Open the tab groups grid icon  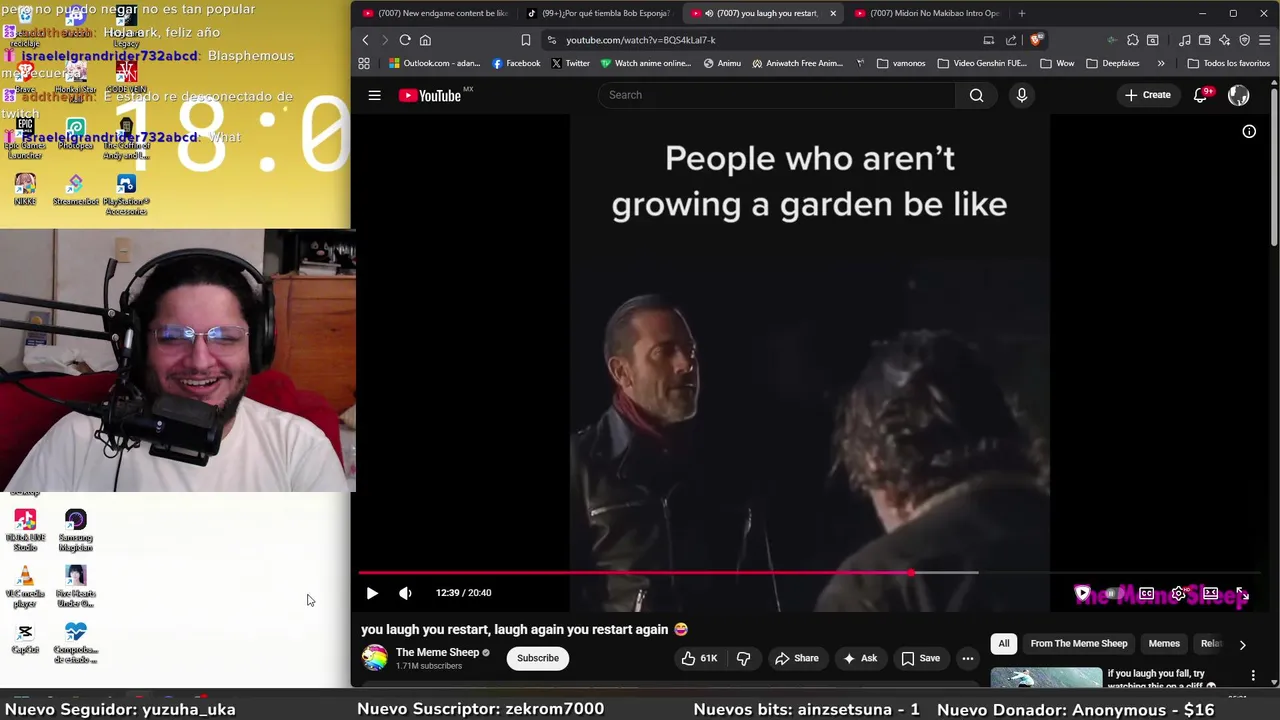click(x=364, y=63)
